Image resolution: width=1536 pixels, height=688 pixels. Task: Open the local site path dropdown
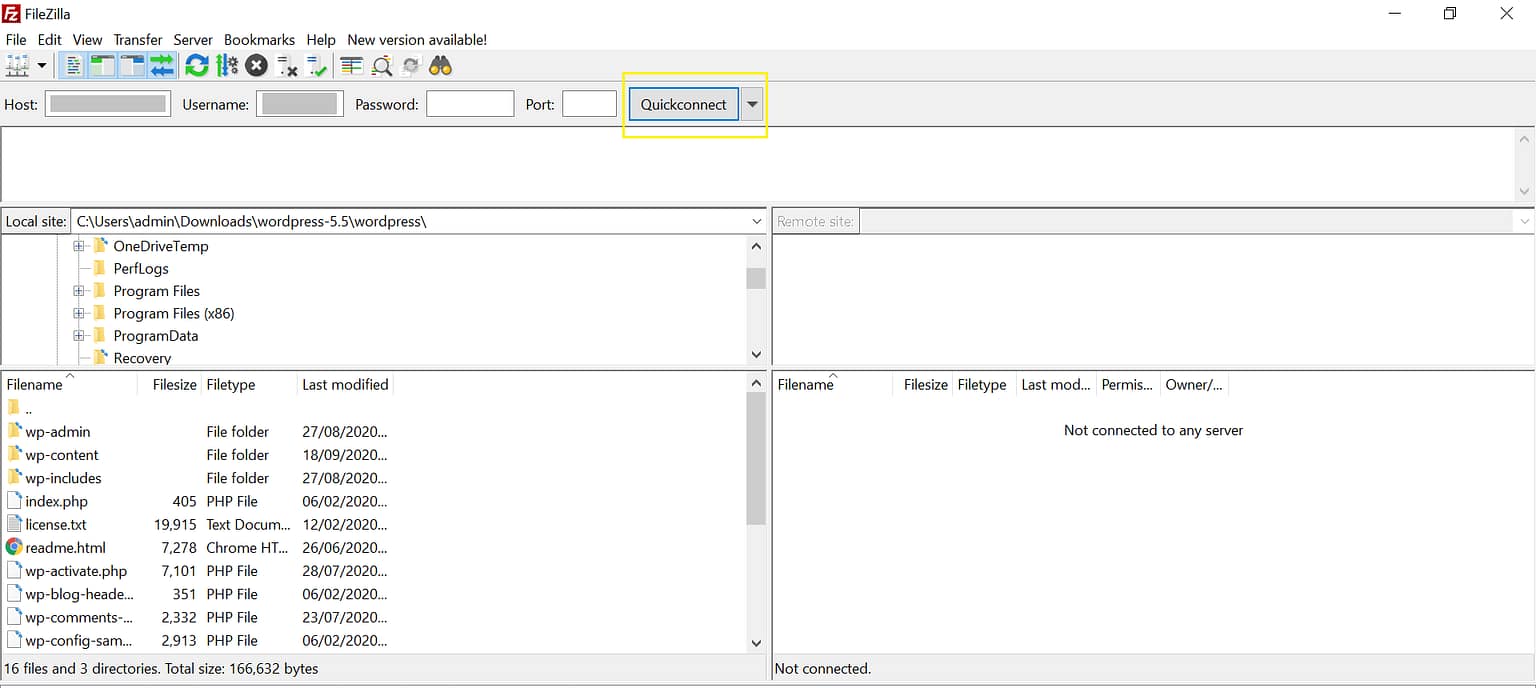click(757, 220)
